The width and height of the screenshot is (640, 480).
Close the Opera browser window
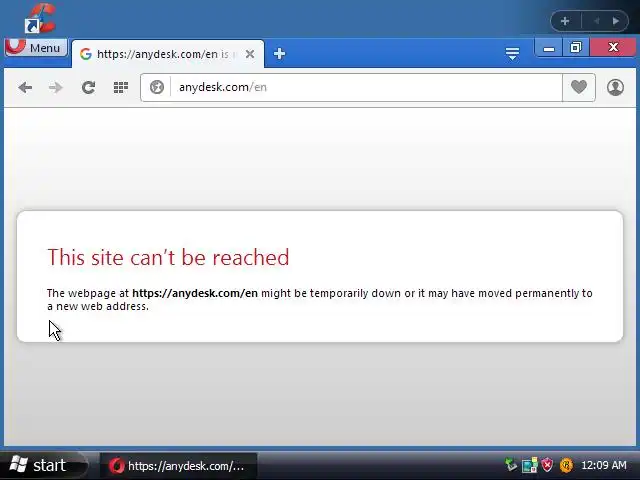[613, 47]
